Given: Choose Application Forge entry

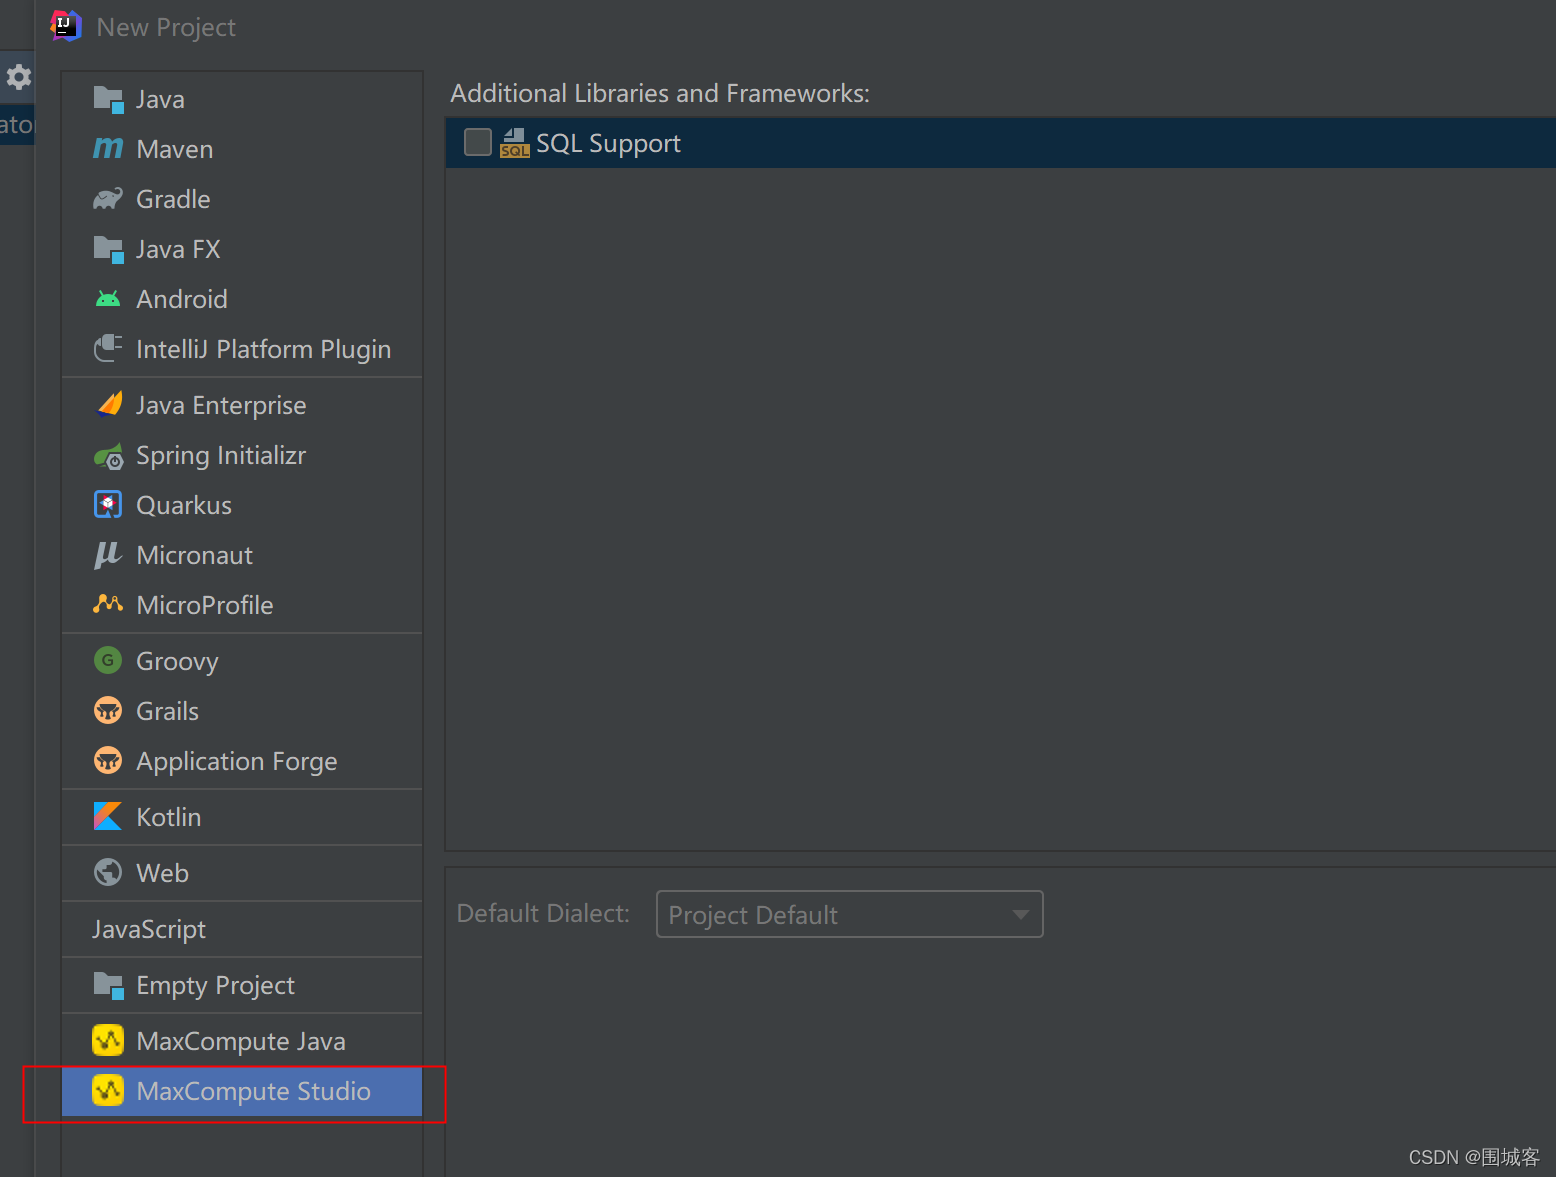Looking at the screenshot, I should click(x=242, y=761).
